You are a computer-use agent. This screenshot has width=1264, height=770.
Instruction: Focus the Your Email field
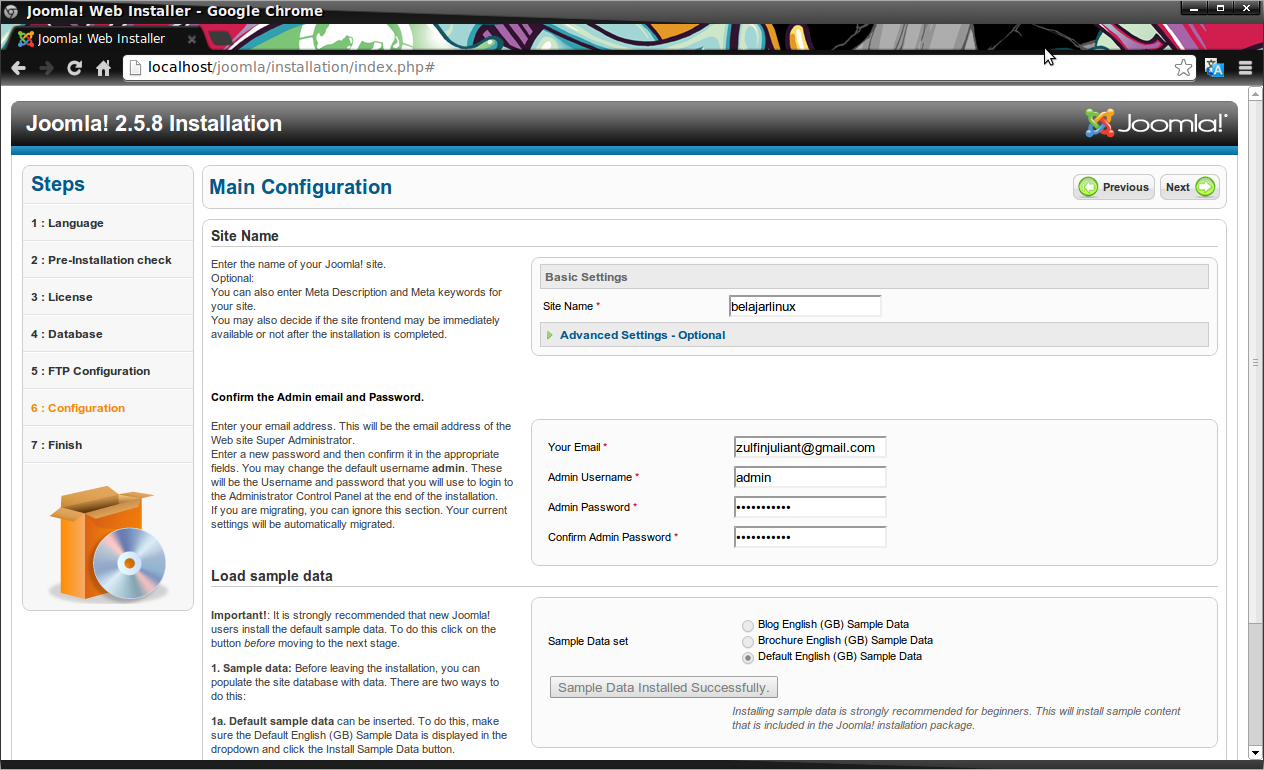(810, 447)
